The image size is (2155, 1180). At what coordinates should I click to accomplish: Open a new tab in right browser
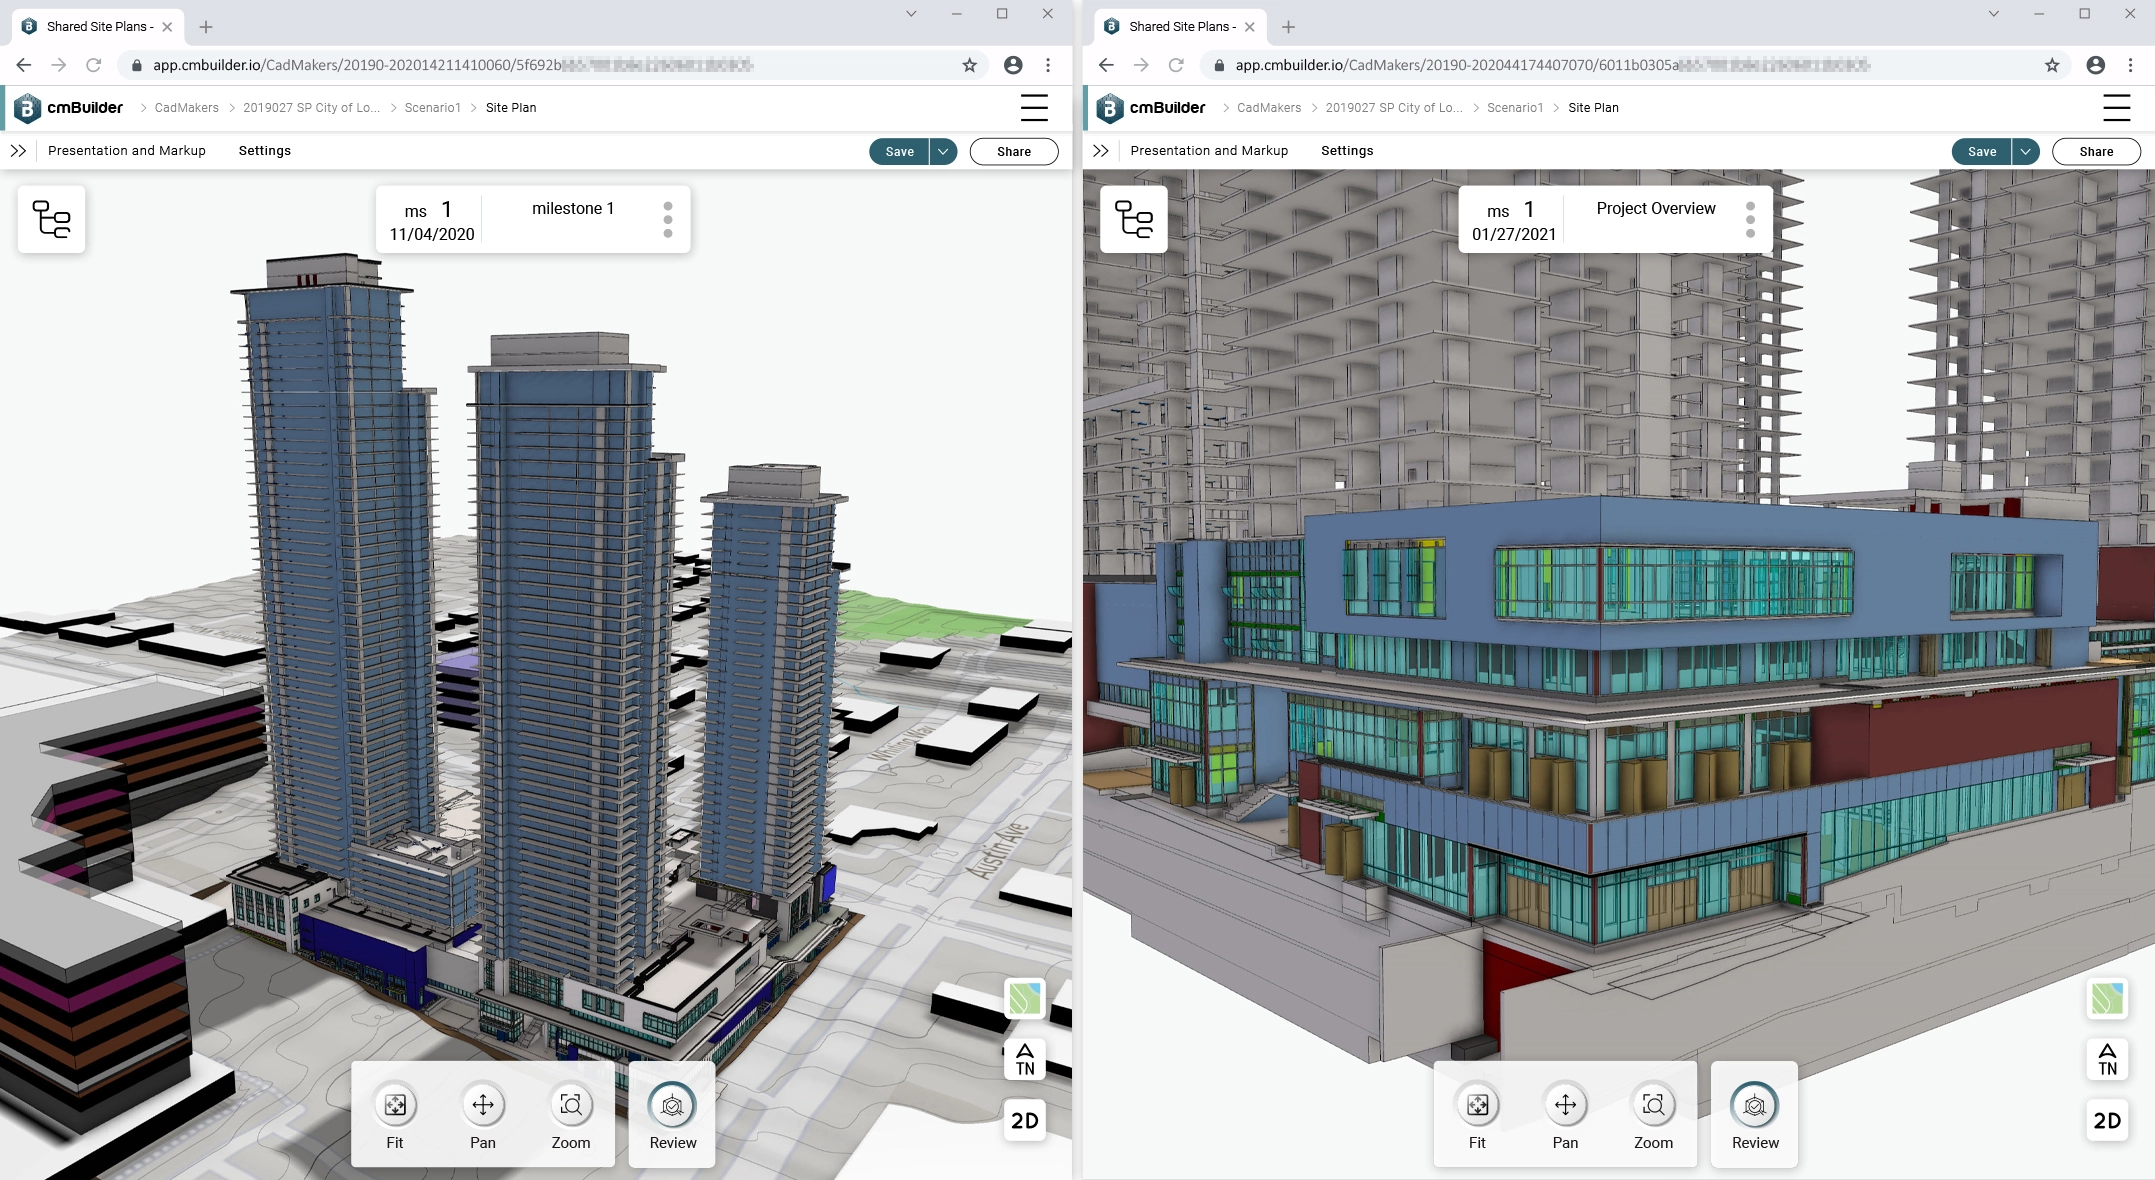click(x=1288, y=27)
